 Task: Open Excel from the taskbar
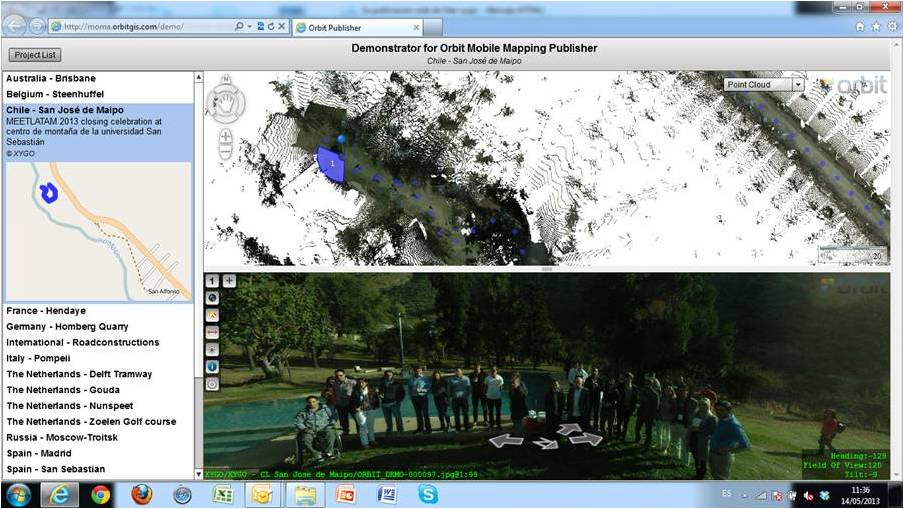pyautogui.click(x=223, y=495)
